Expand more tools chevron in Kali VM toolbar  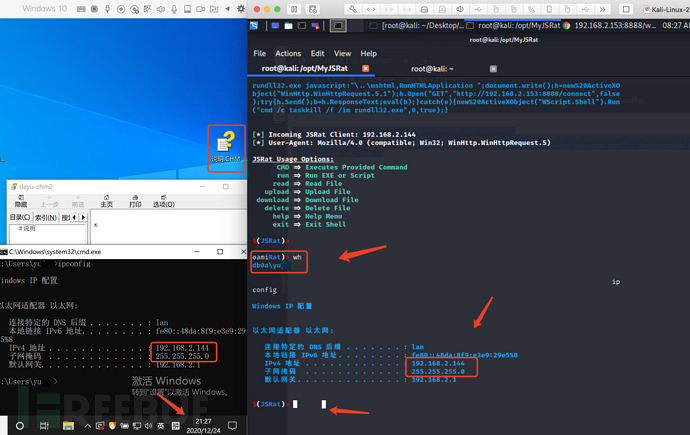pos(602,9)
